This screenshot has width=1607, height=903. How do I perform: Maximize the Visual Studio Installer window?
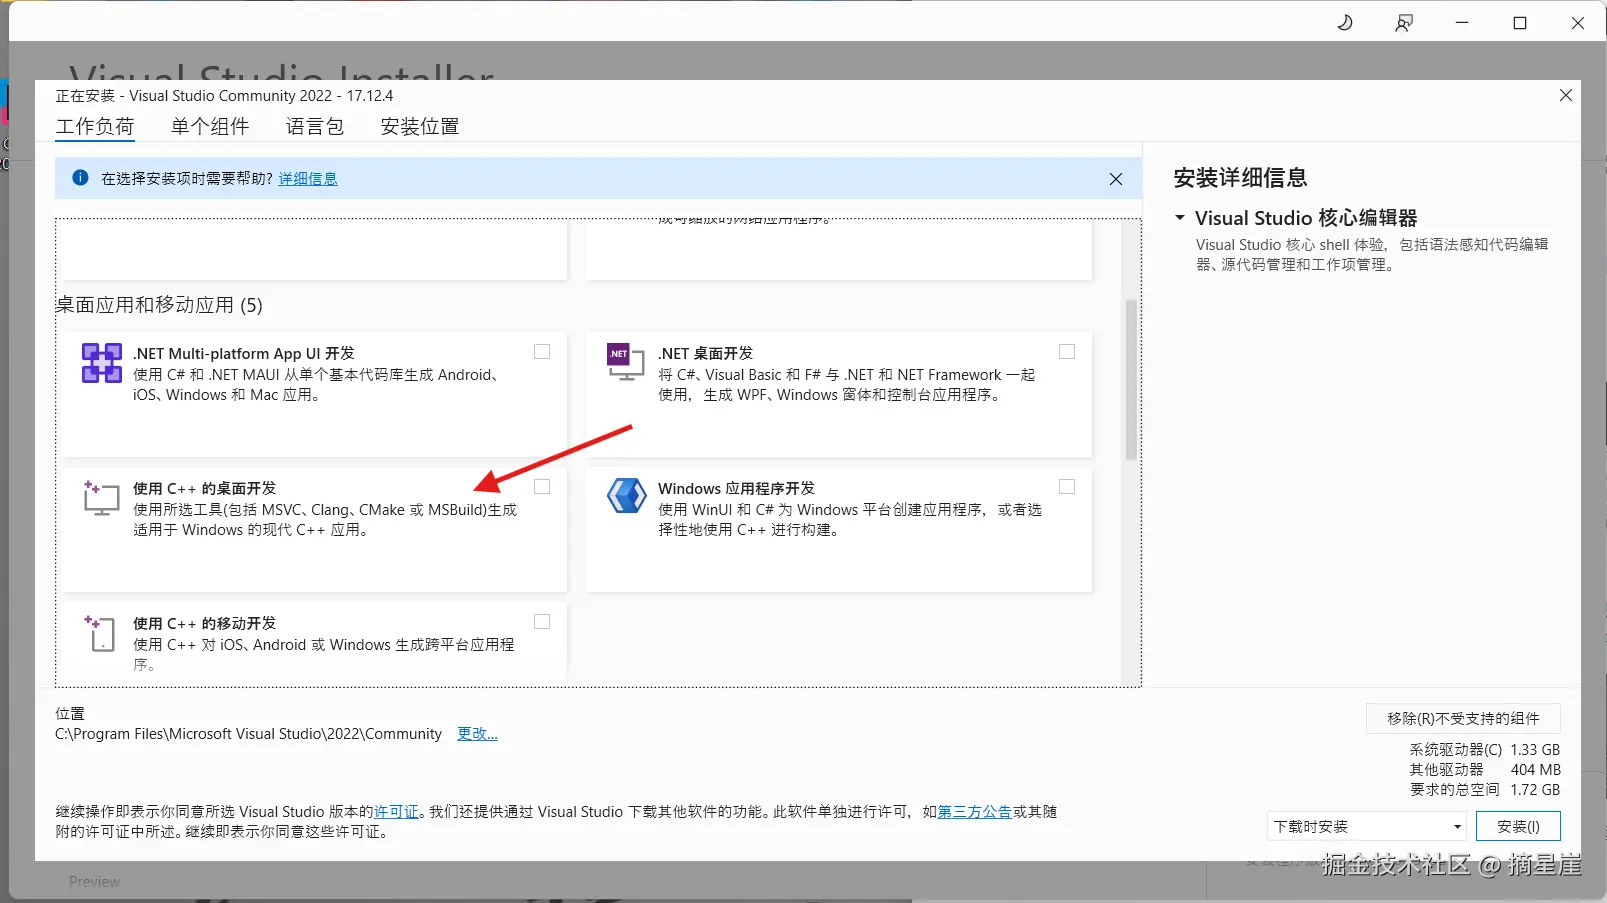1520,23
